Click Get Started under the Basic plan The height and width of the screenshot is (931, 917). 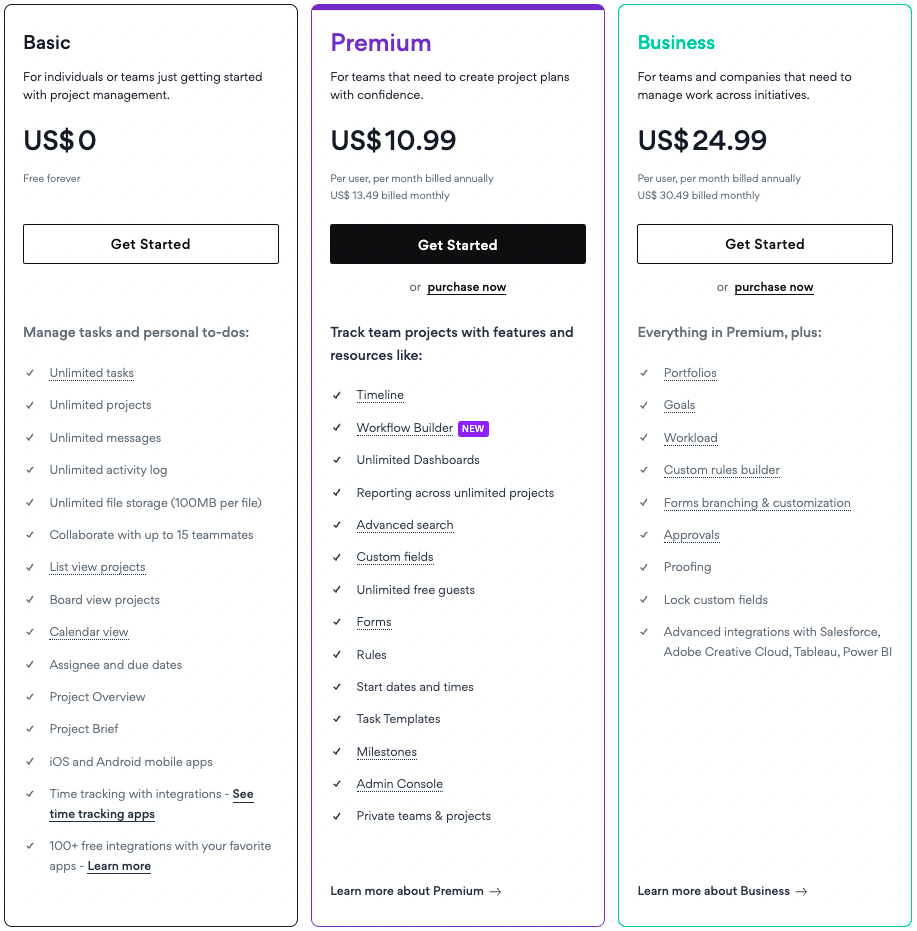coord(151,244)
